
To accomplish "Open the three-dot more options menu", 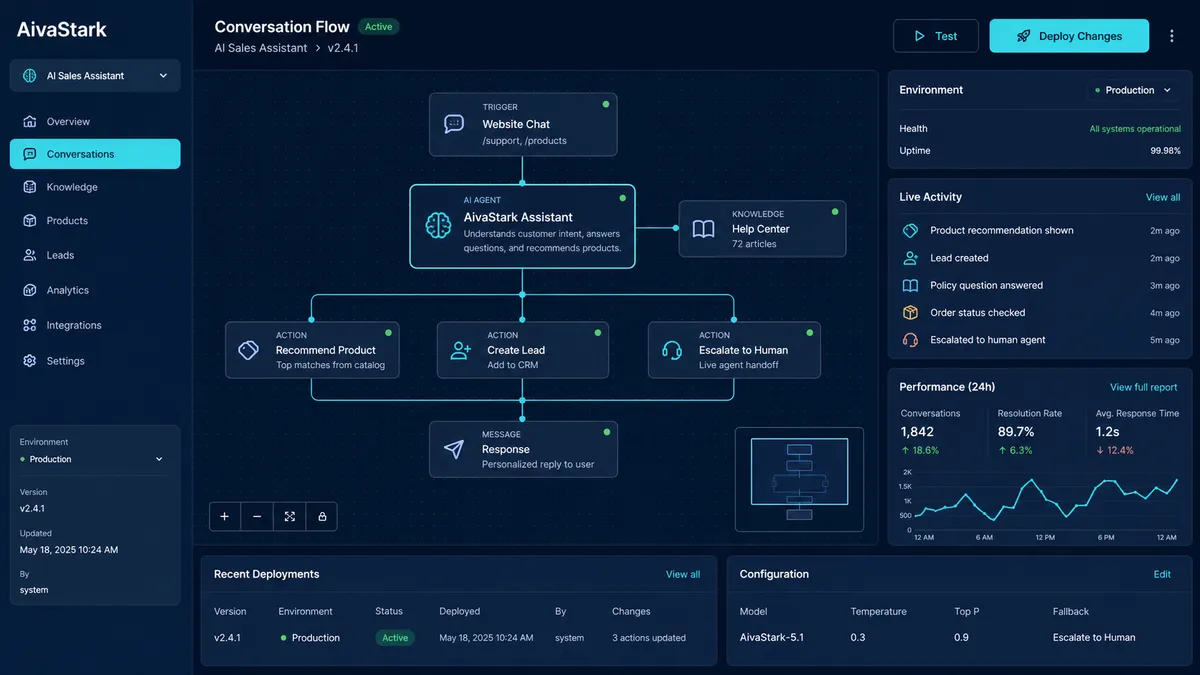I will coord(1172,36).
